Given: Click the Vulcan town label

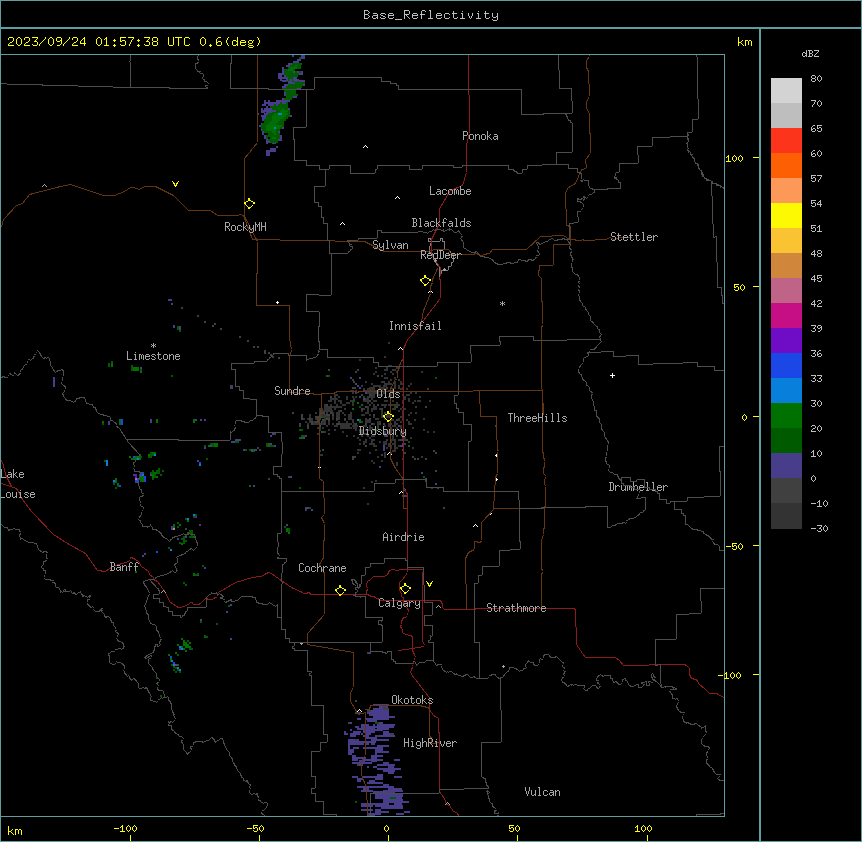Looking at the screenshot, I should 543,792.
